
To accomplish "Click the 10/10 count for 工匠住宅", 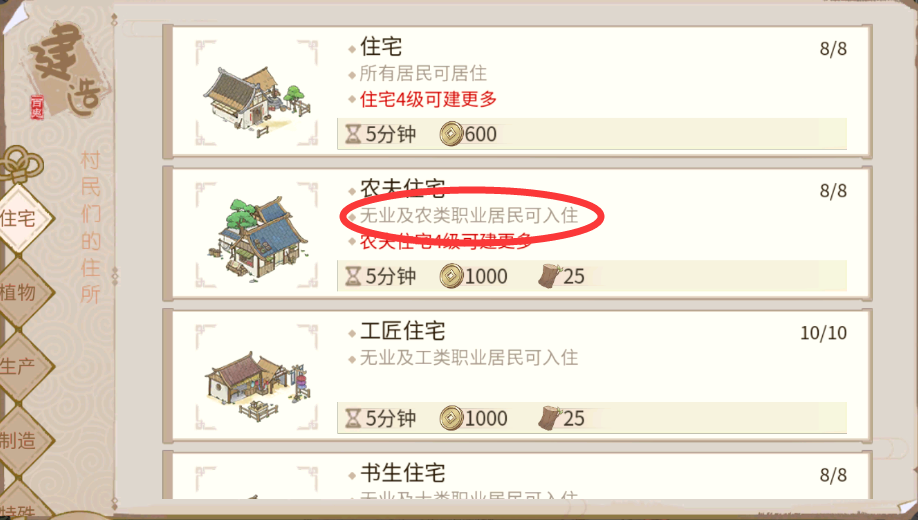I will point(823,333).
